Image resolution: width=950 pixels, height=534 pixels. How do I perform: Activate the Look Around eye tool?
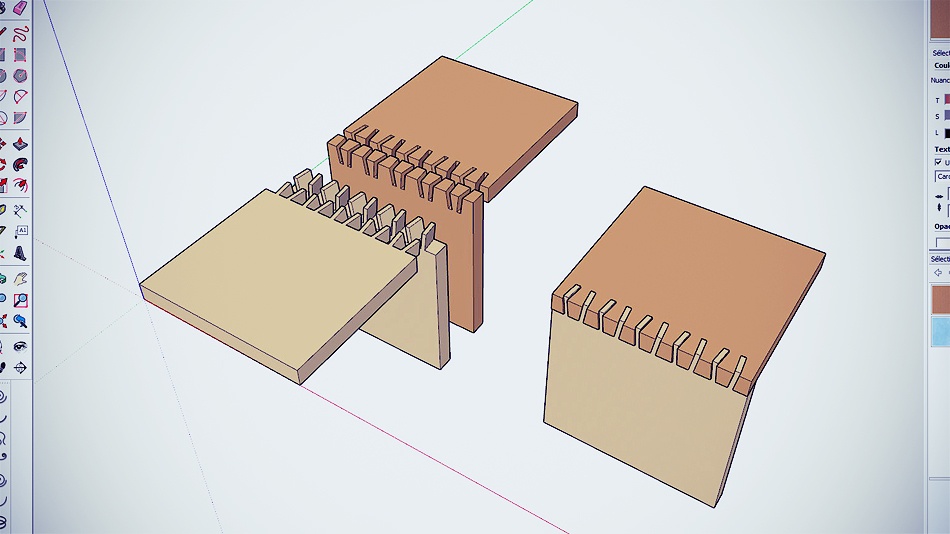[21, 345]
